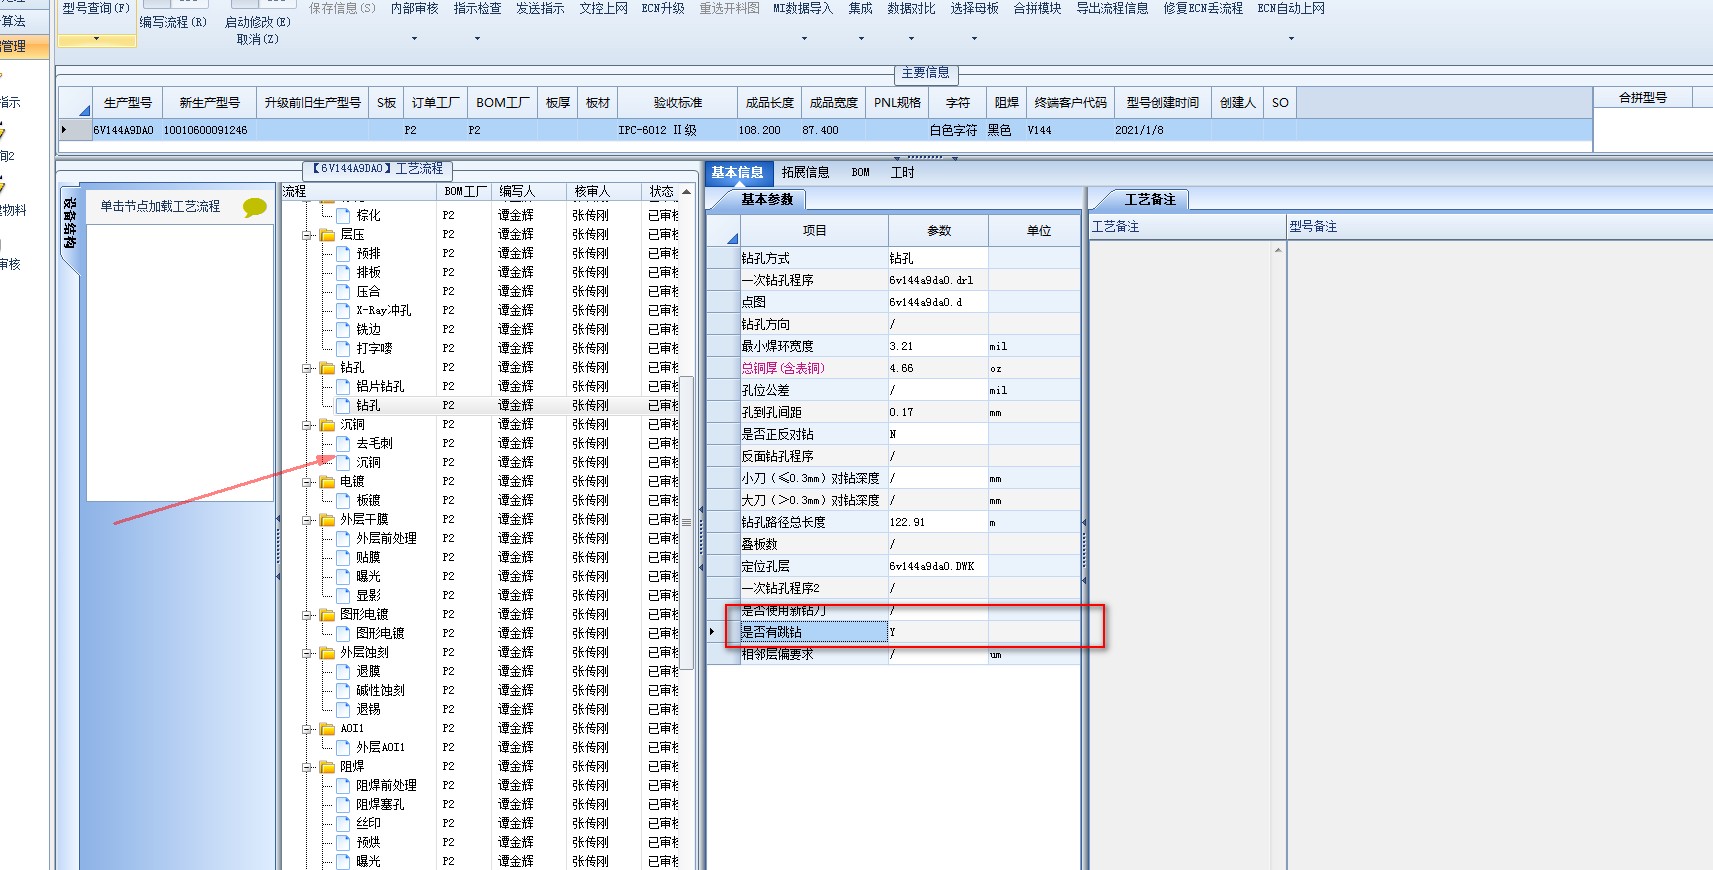Collapse the 外层干膜 tree node
Screen dimensions: 1713x870
coord(308,520)
